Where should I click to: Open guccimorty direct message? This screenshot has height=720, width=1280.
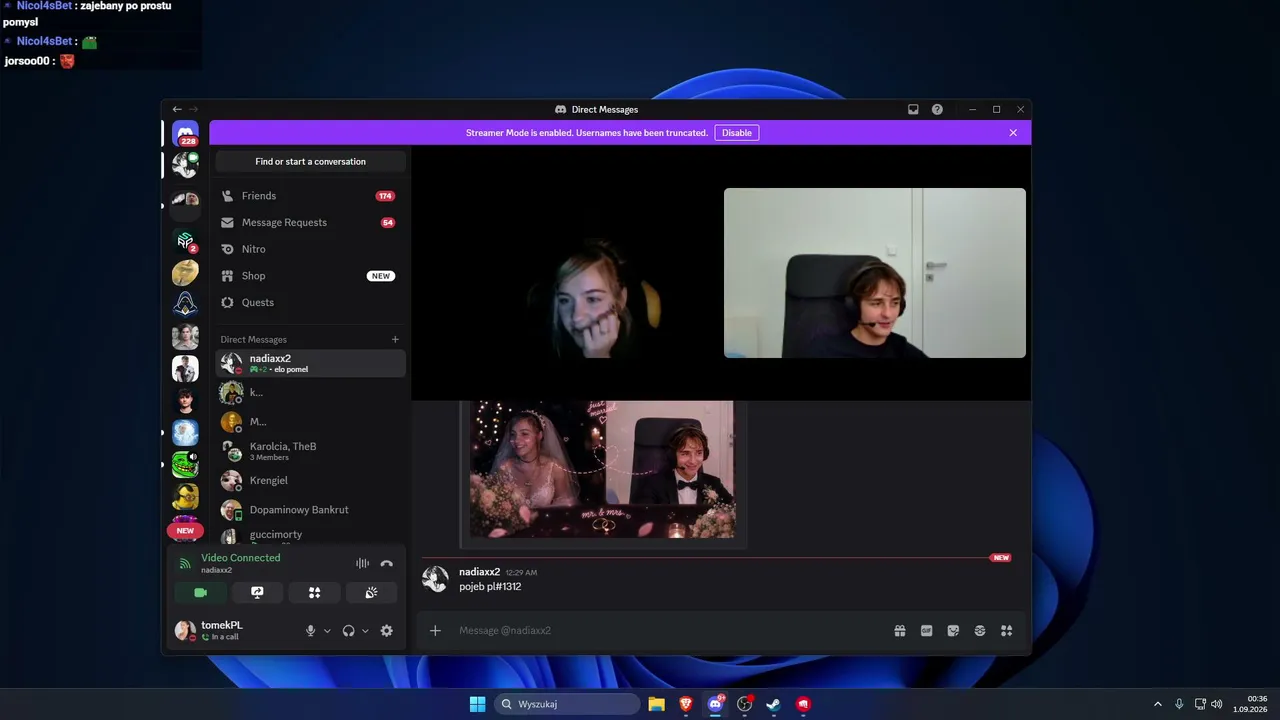point(310,535)
